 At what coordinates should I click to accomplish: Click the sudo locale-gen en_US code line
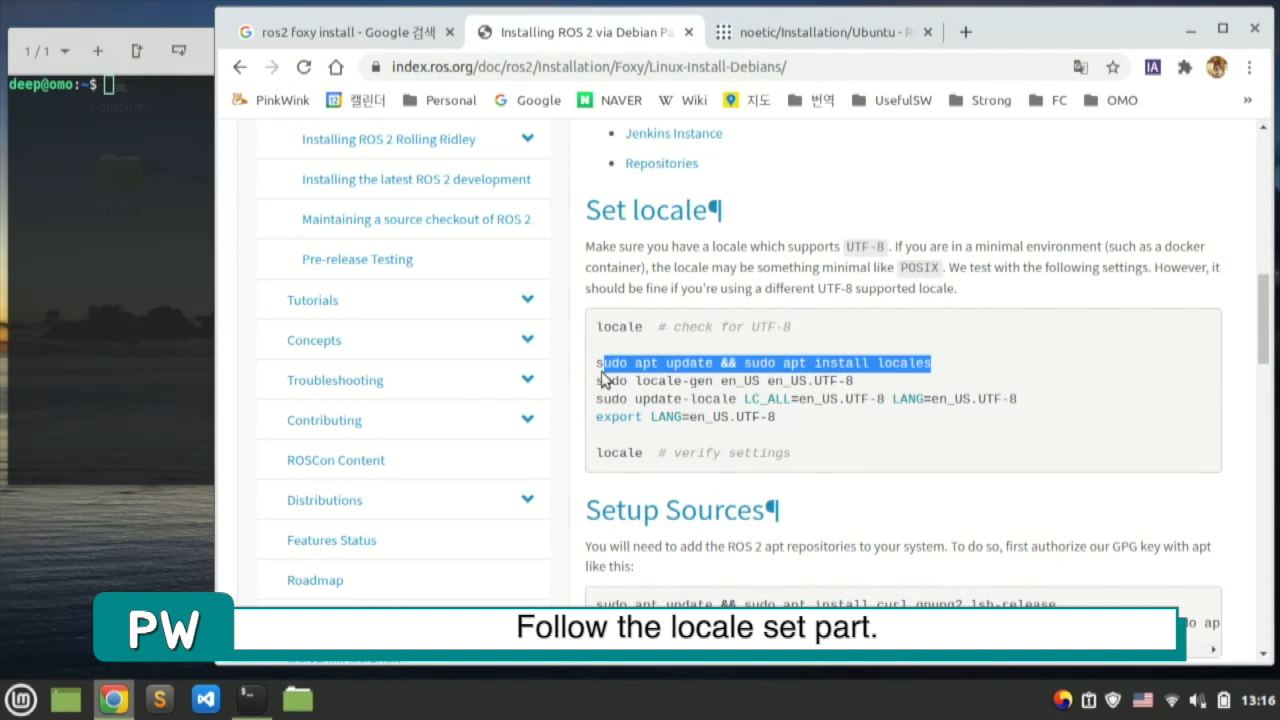724,381
